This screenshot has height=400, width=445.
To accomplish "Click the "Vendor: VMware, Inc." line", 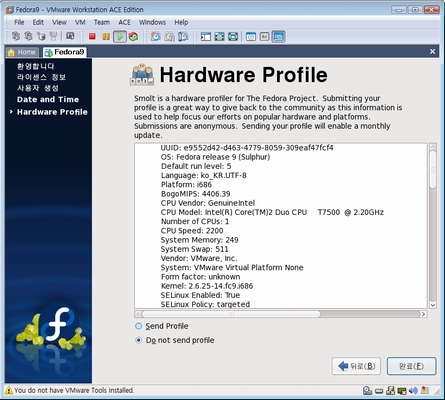I will tap(199, 258).
